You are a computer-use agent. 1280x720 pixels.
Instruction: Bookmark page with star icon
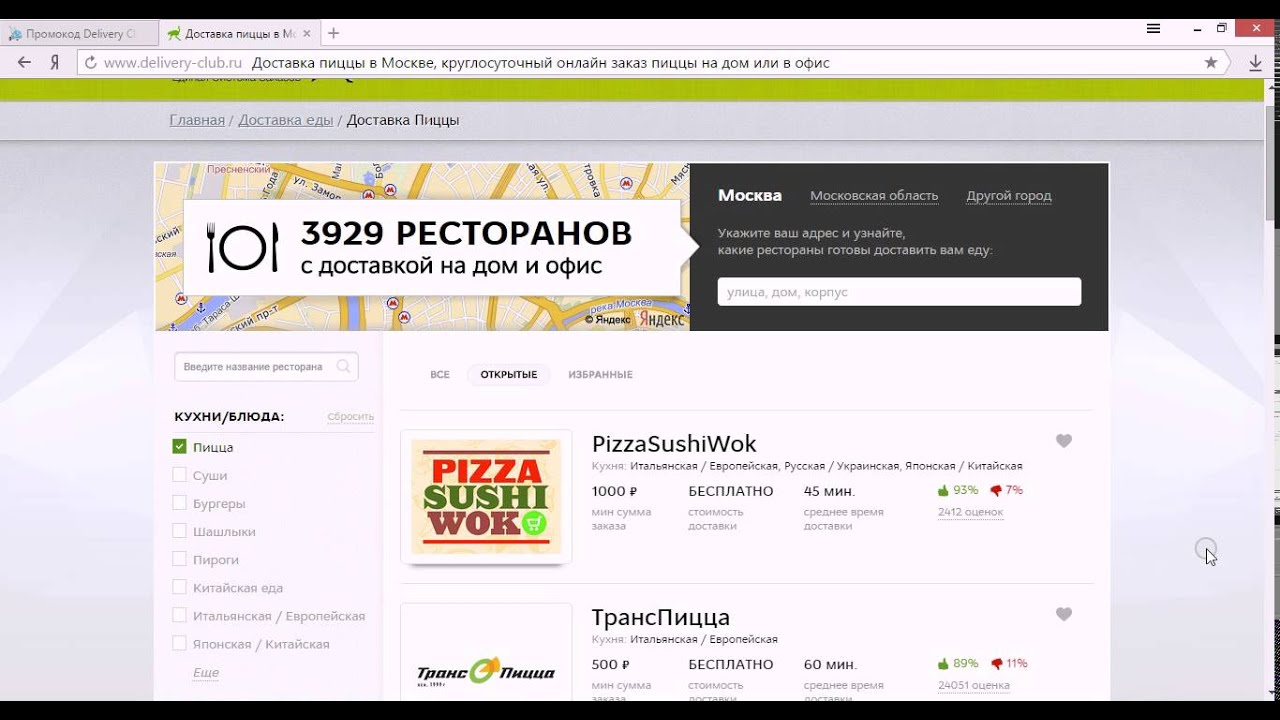[1211, 62]
